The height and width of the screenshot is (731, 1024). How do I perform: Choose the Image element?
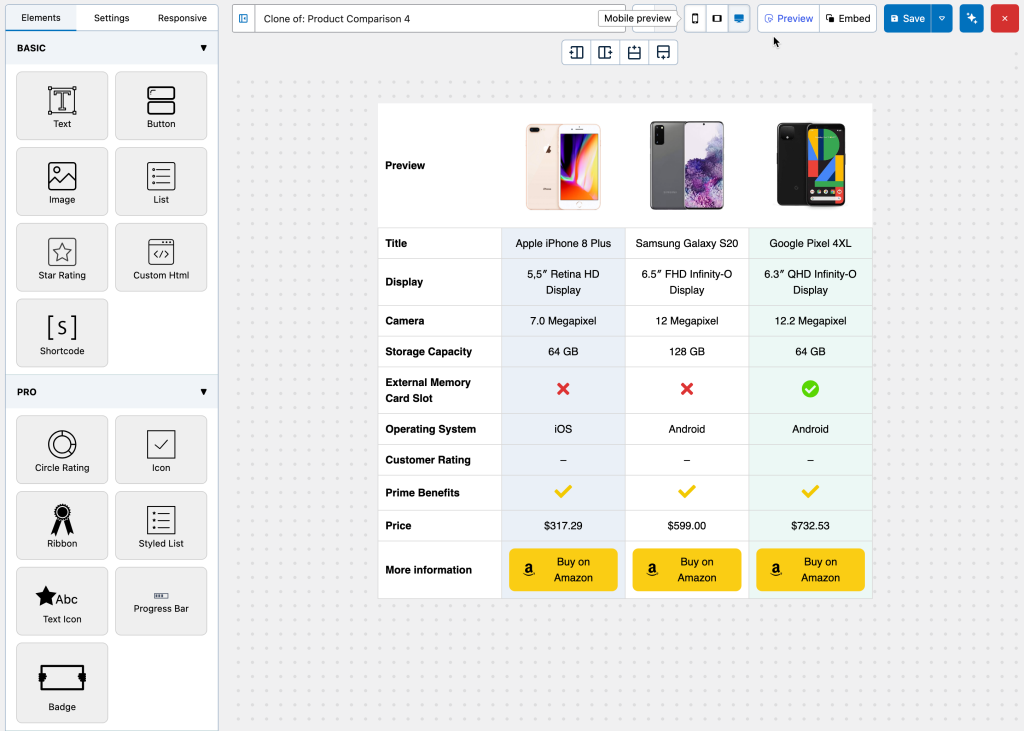point(62,182)
